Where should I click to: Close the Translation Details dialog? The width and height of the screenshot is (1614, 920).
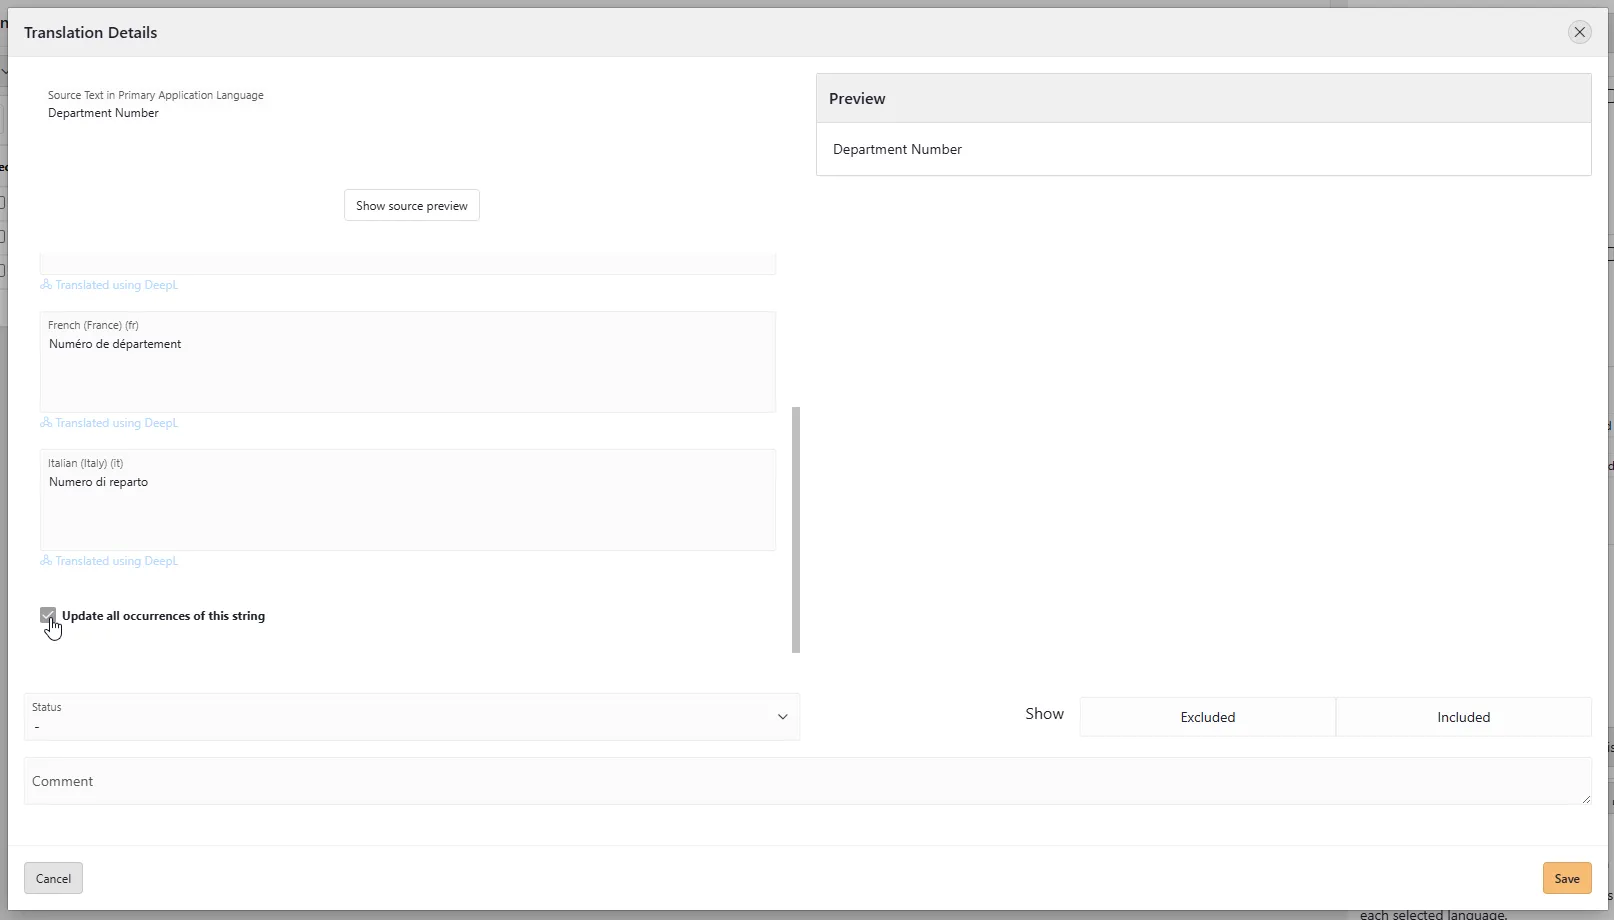1579,32
